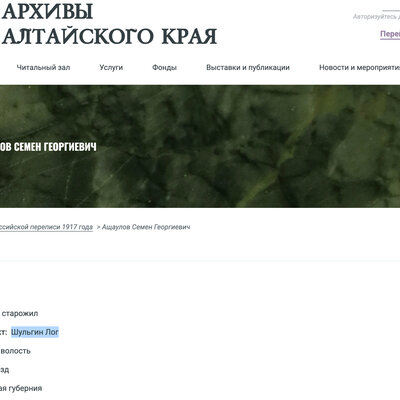Screen dimensions: 400x400
Task: Open the Новости и мероприятия menu
Action: pyautogui.click(x=359, y=67)
